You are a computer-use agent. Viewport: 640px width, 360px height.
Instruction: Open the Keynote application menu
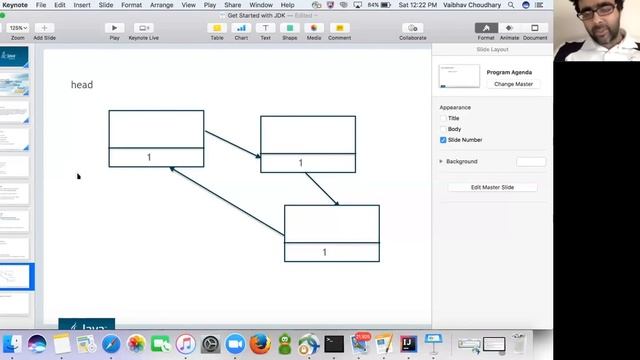click(x=15, y=5)
